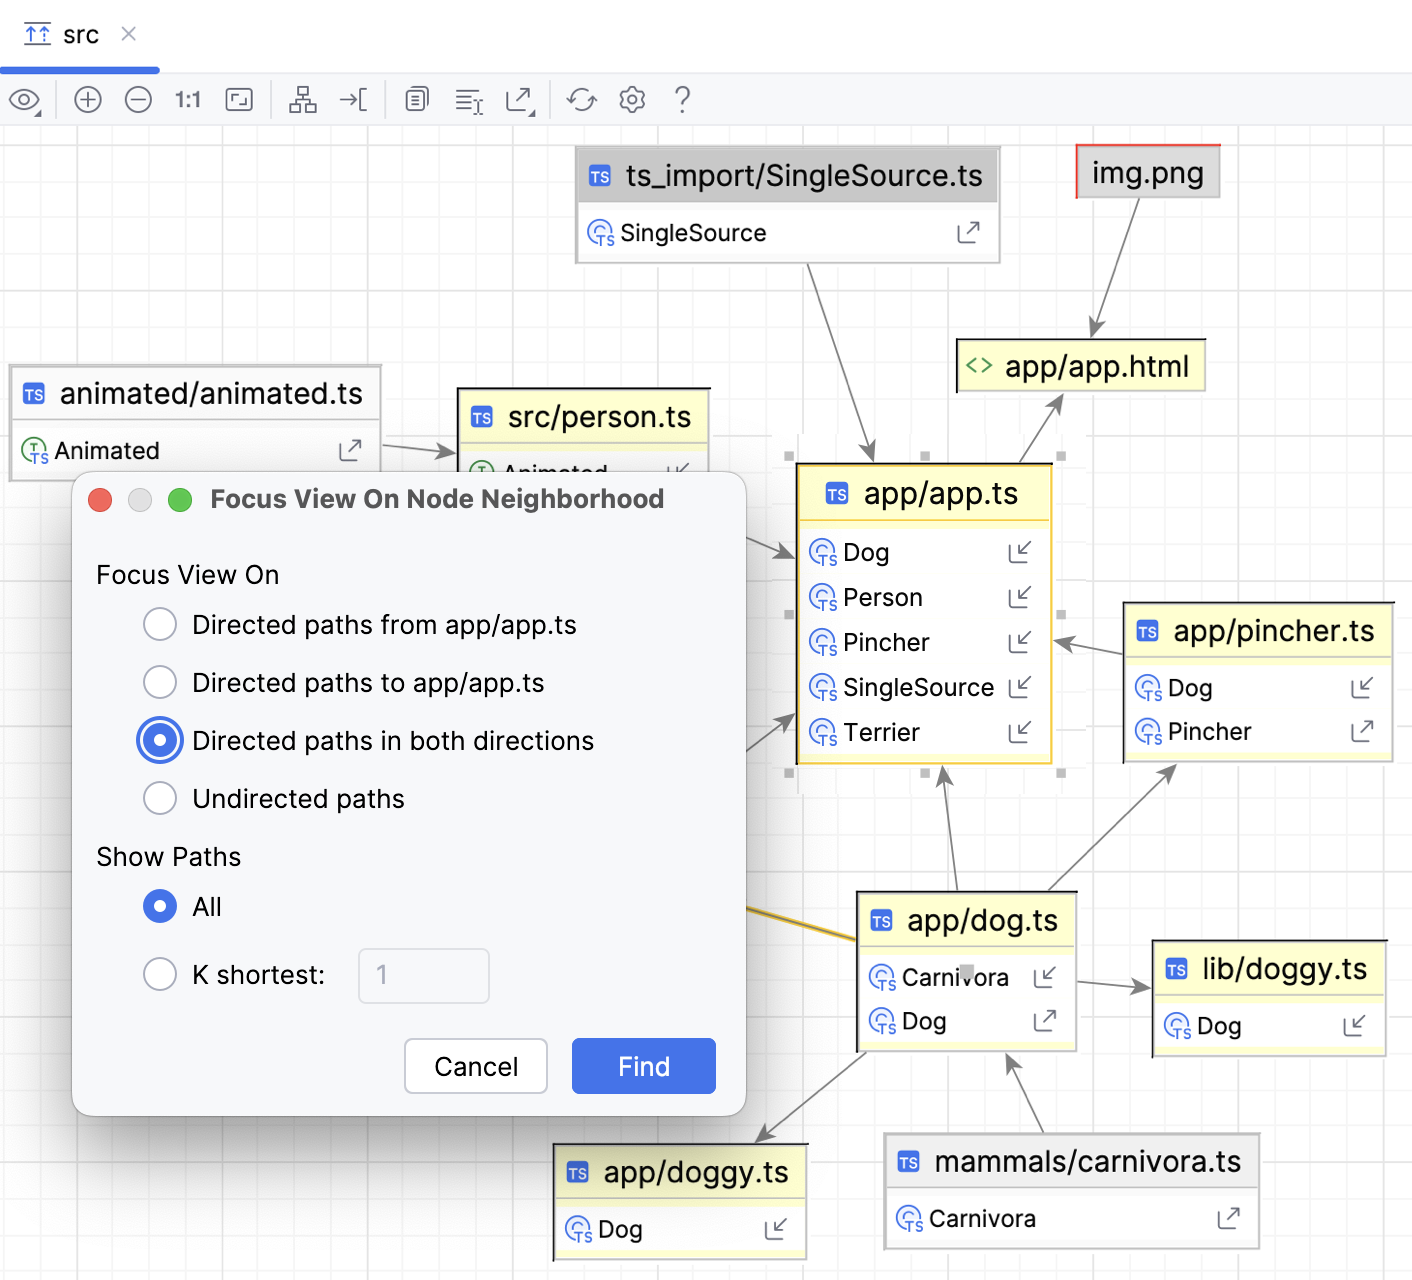Open the export diagram dropdown icon

click(x=520, y=100)
